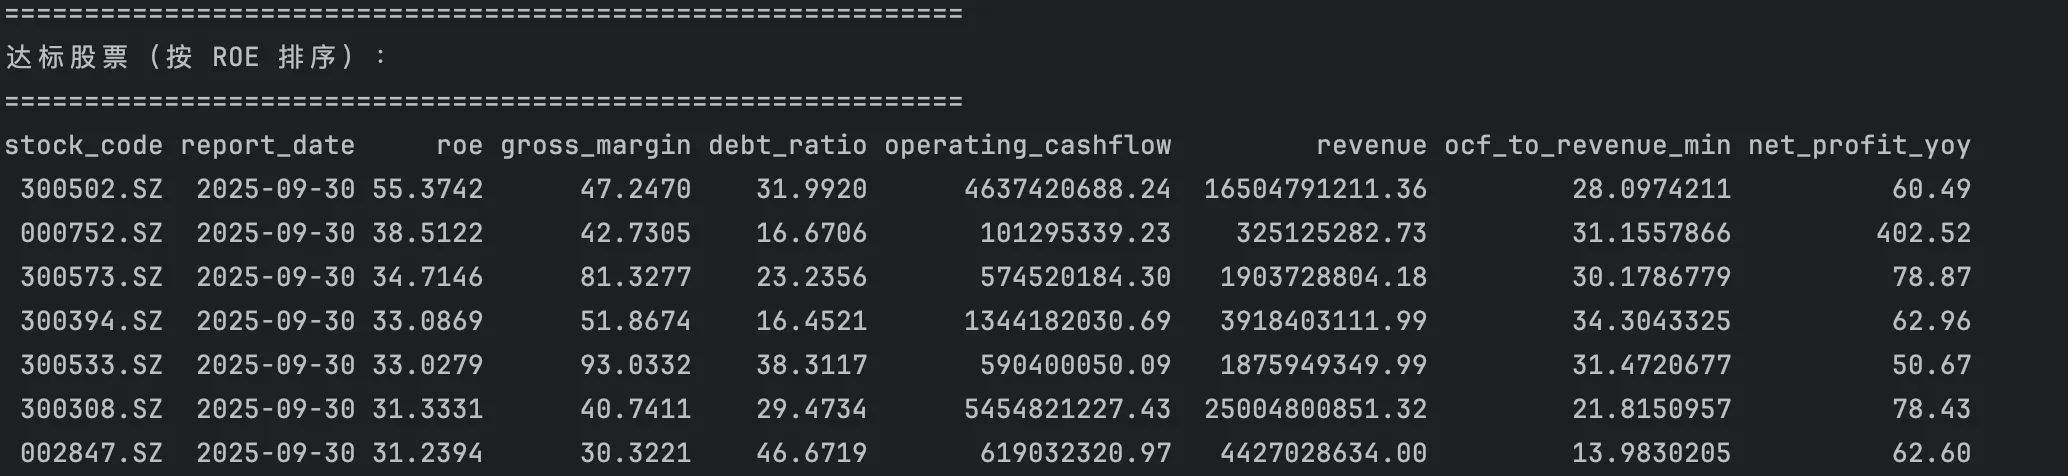The width and height of the screenshot is (2068, 476).
Task: Click operating cashflow value 4637420688.24
Action: tap(1067, 190)
